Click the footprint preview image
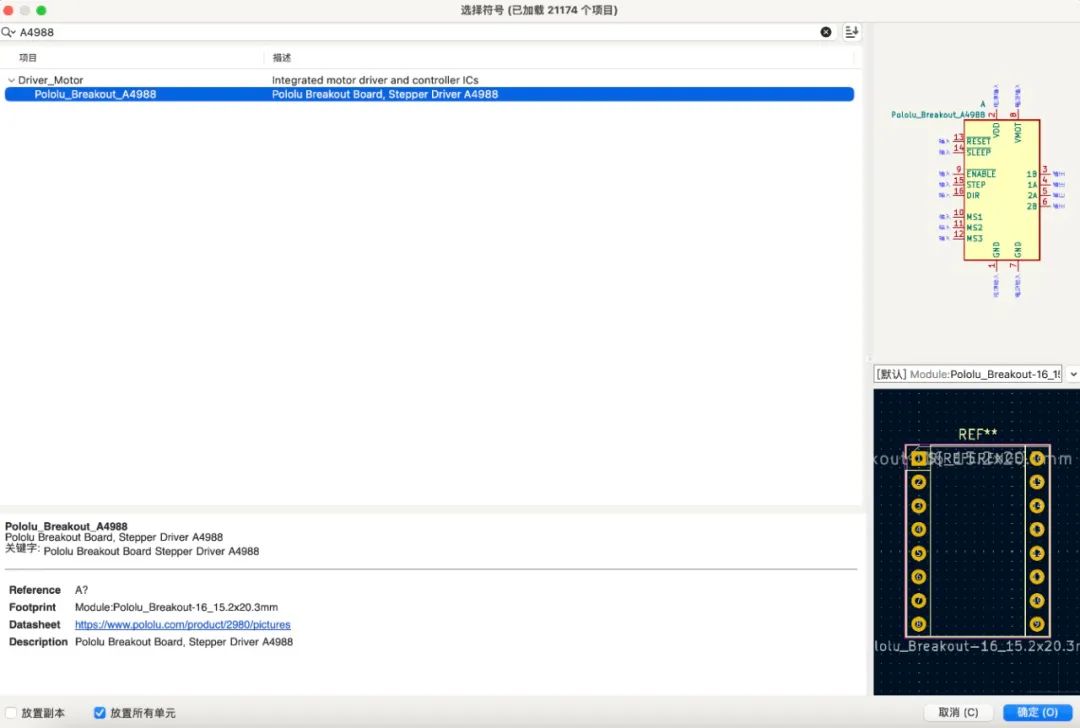The image size is (1080, 728). click(977, 542)
